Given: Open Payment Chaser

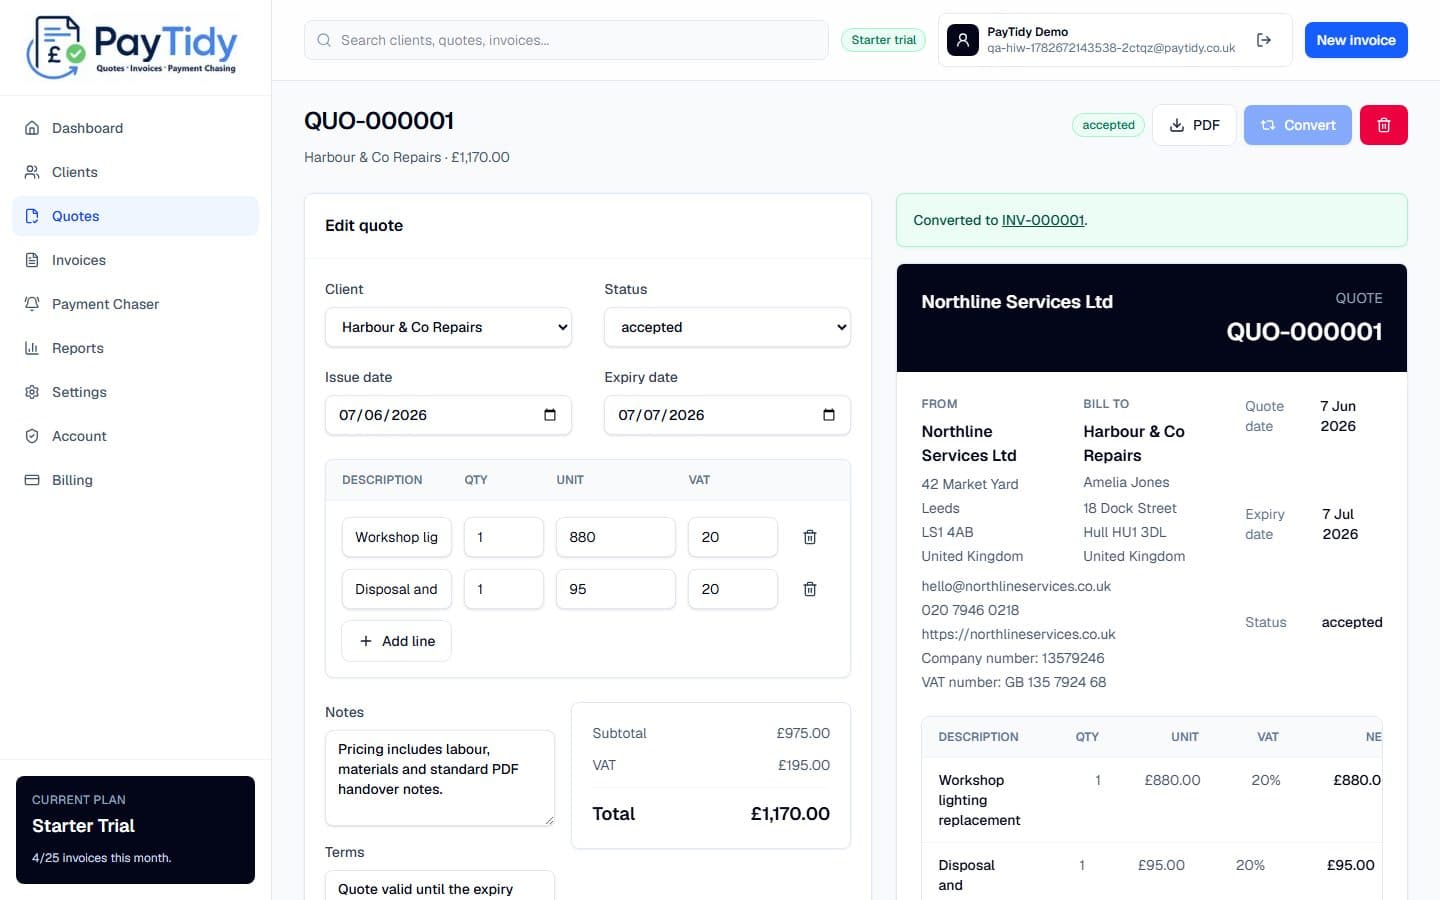Looking at the screenshot, I should [135, 304].
